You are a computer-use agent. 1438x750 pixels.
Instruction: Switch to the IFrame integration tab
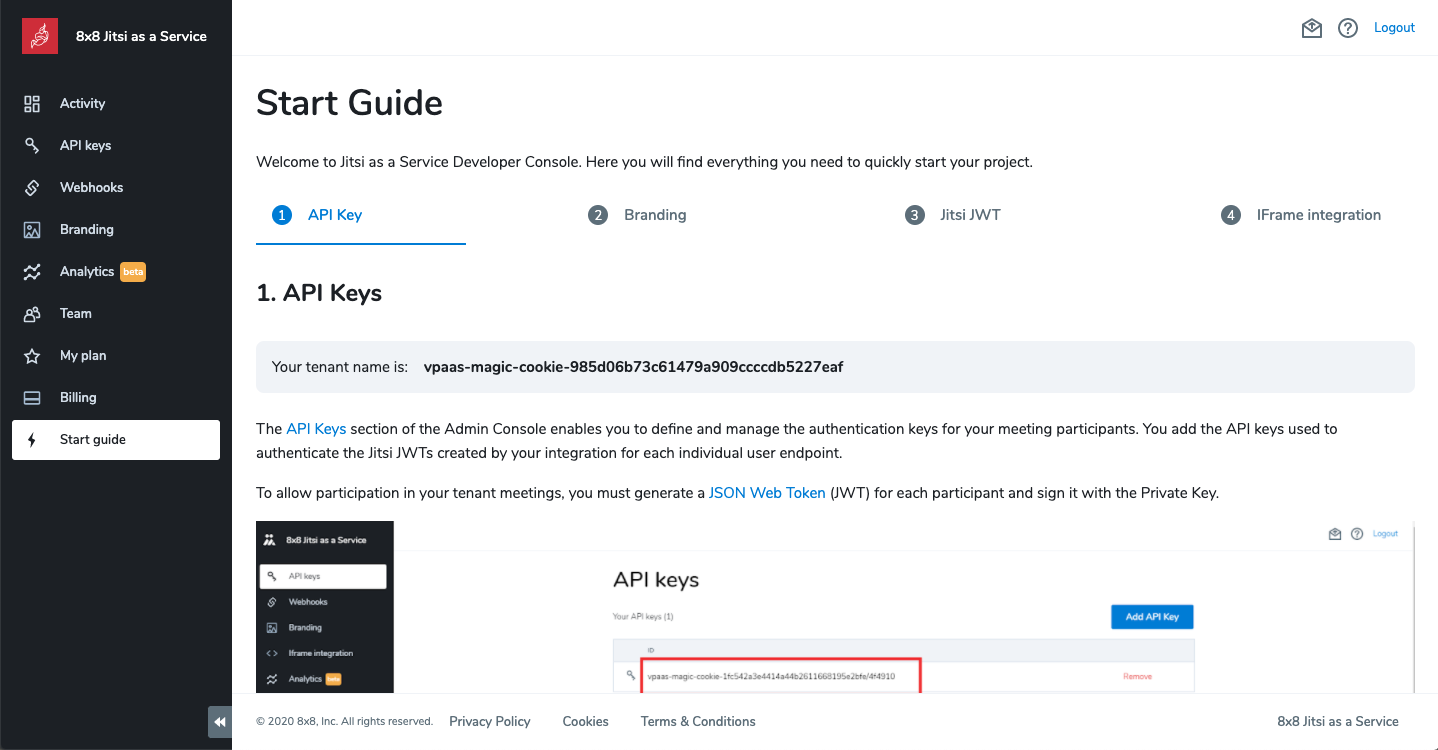coord(1301,215)
